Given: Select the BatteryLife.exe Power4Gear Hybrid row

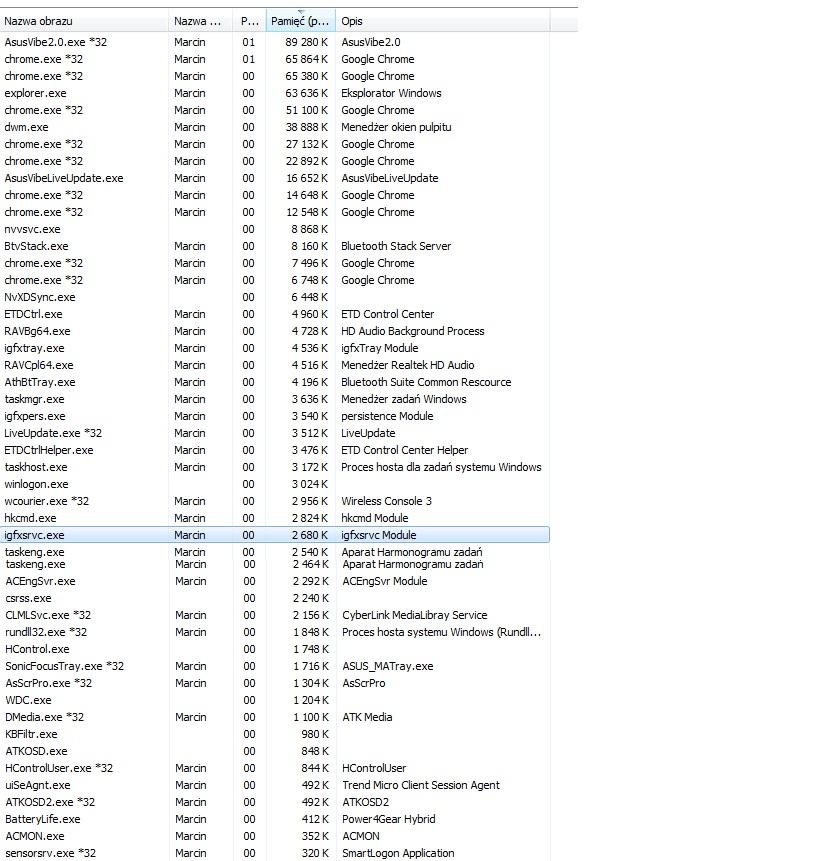Looking at the screenshot, I should tap(274, 820).
